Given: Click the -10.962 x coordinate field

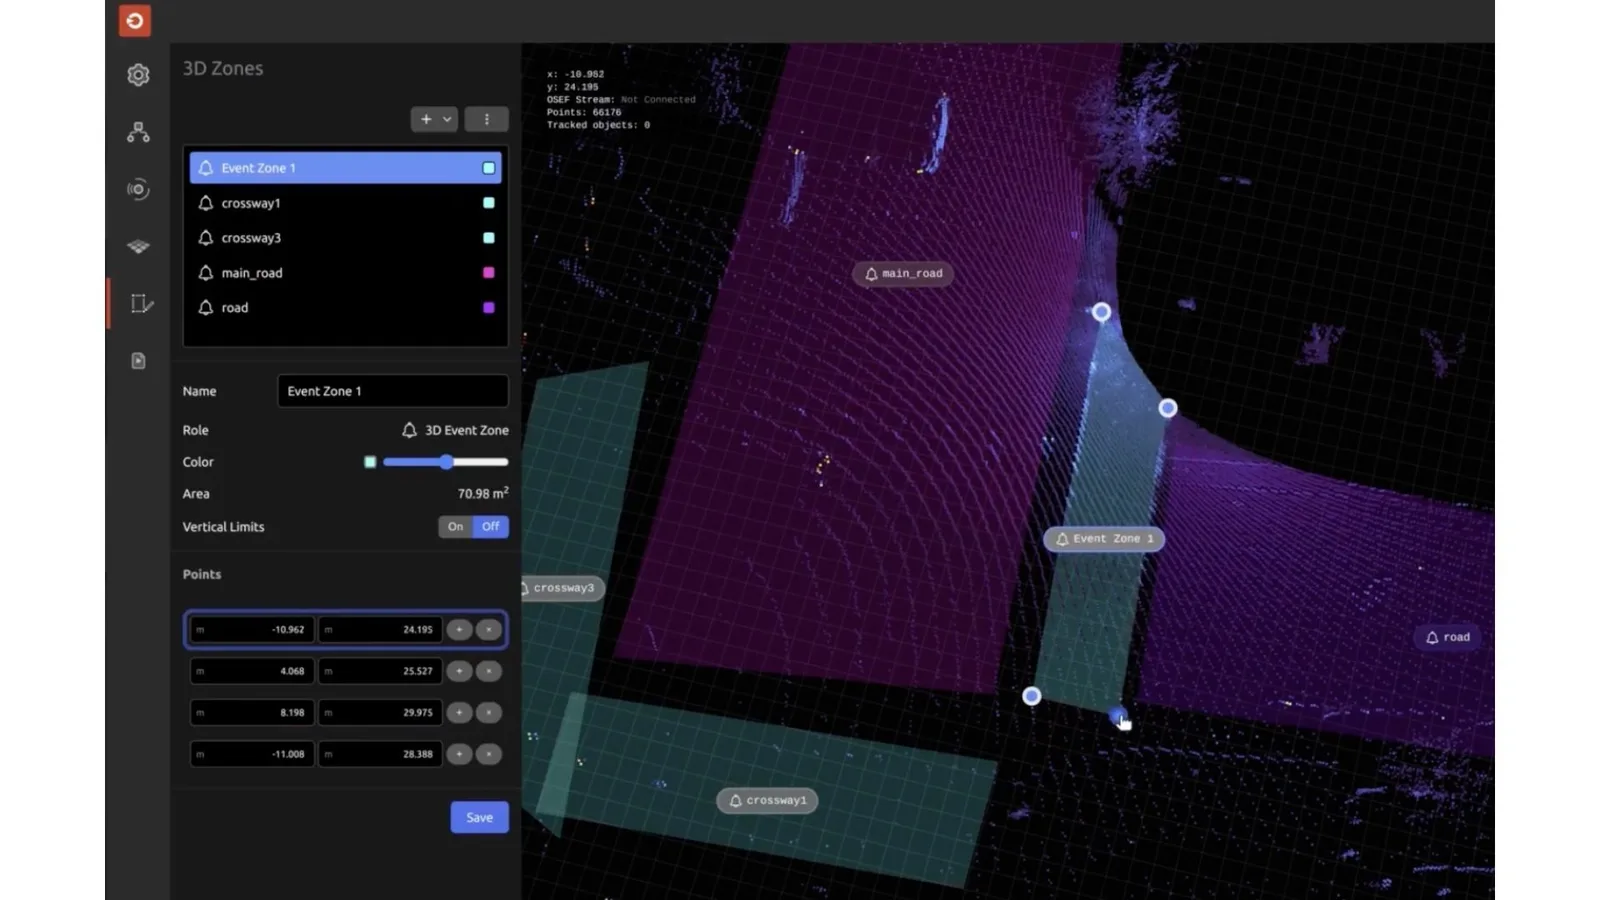Looking at the screenshot, I should tap(252, 630).
